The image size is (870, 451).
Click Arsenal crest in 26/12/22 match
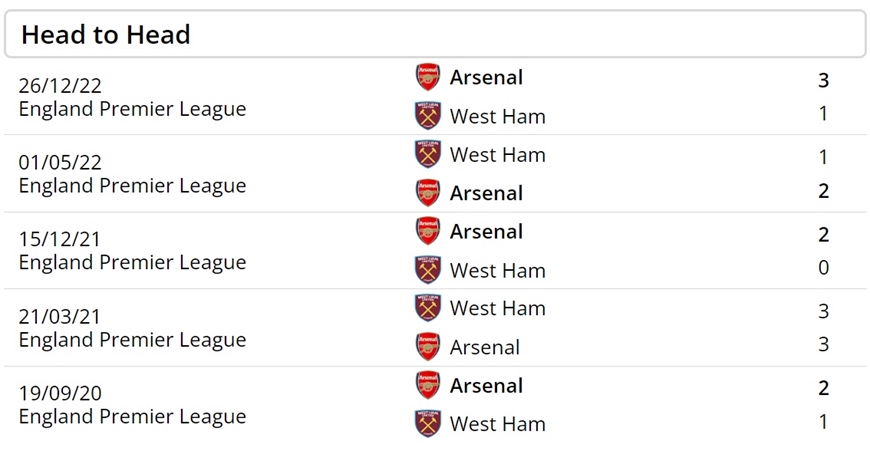(x=428, y=77)
